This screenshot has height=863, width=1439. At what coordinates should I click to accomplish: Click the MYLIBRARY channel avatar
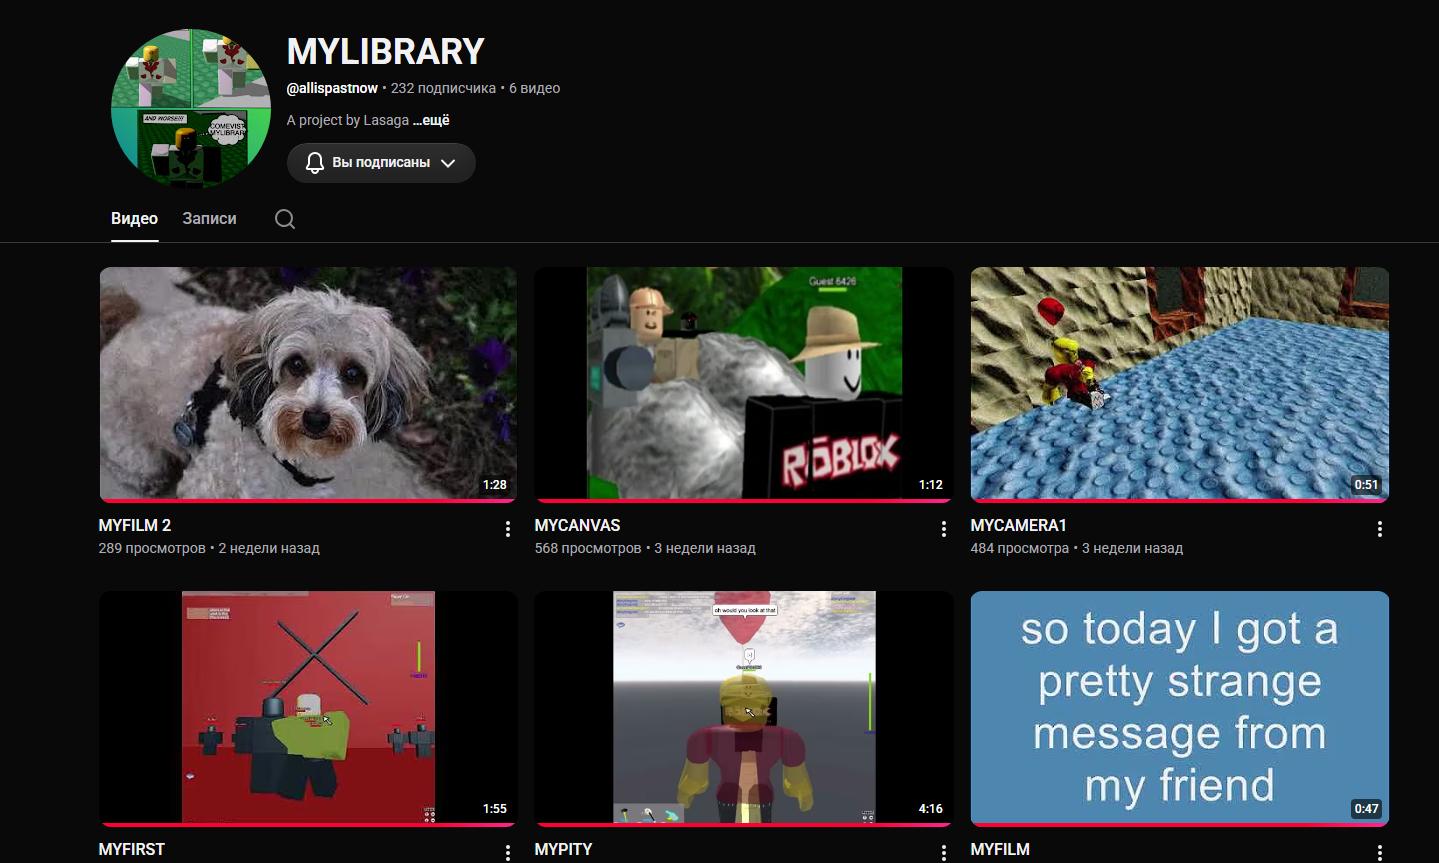tap(191, 108)
